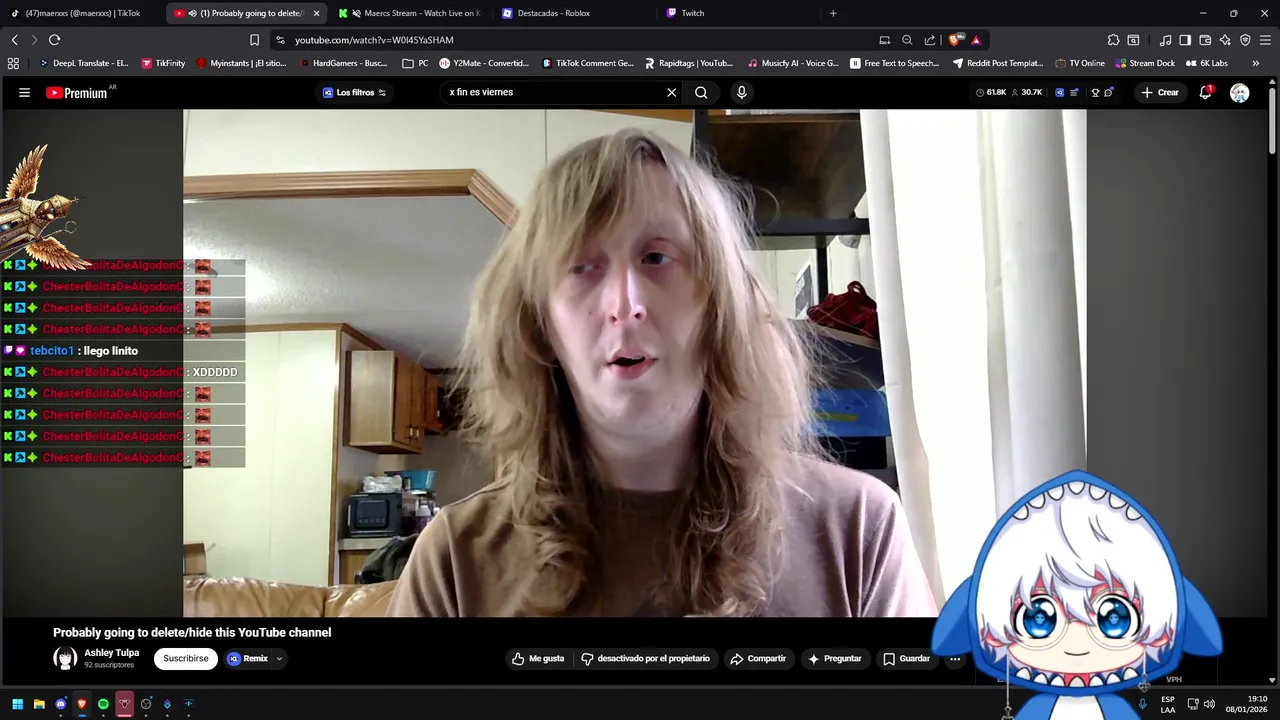Open the music note playlist icon
This screenshot has height=720, width=1280.
click(x=1165, y=40)
